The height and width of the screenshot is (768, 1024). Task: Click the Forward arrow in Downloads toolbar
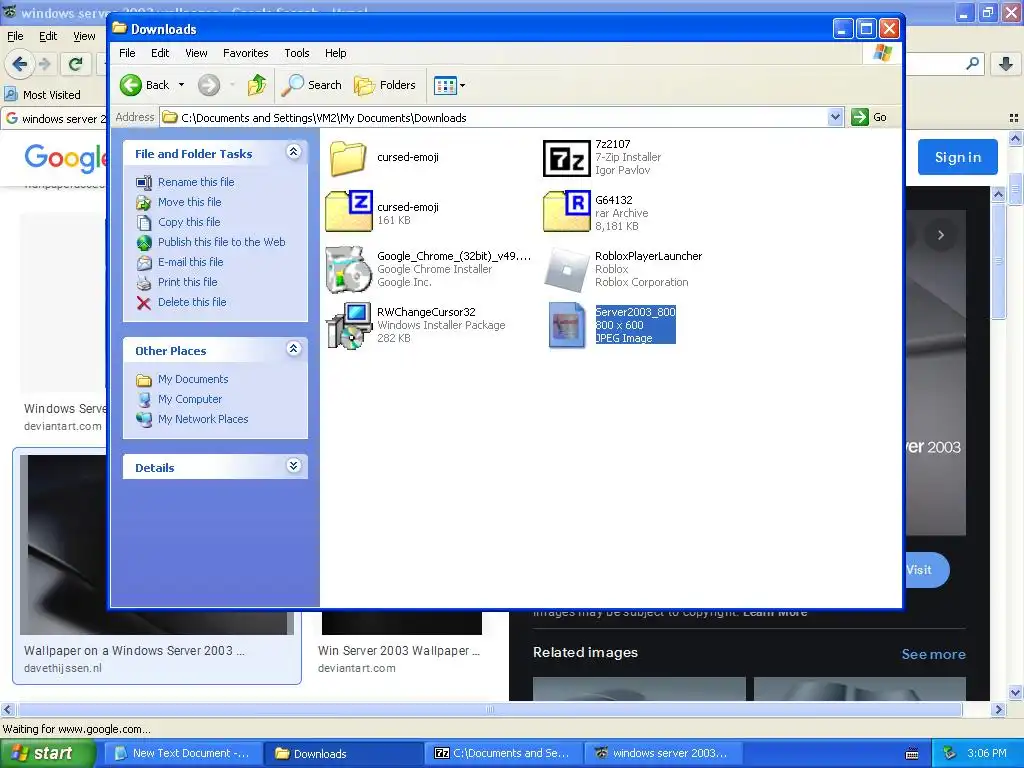pos(209,85)
